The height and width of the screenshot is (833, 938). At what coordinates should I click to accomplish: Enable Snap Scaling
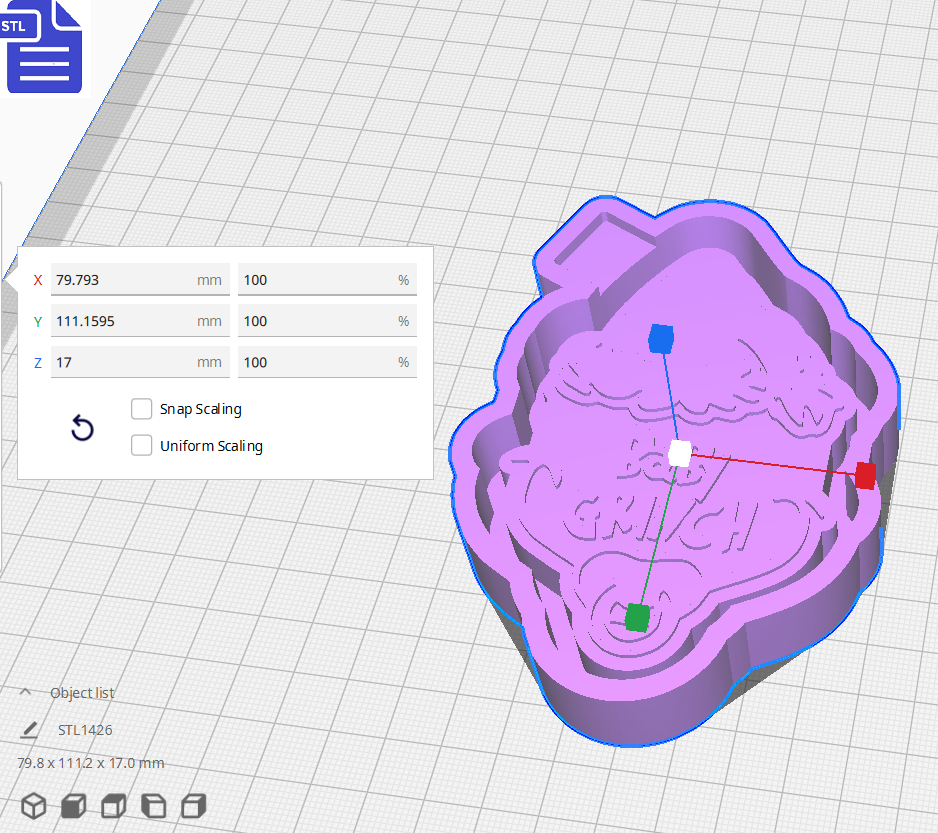[141, 408]
